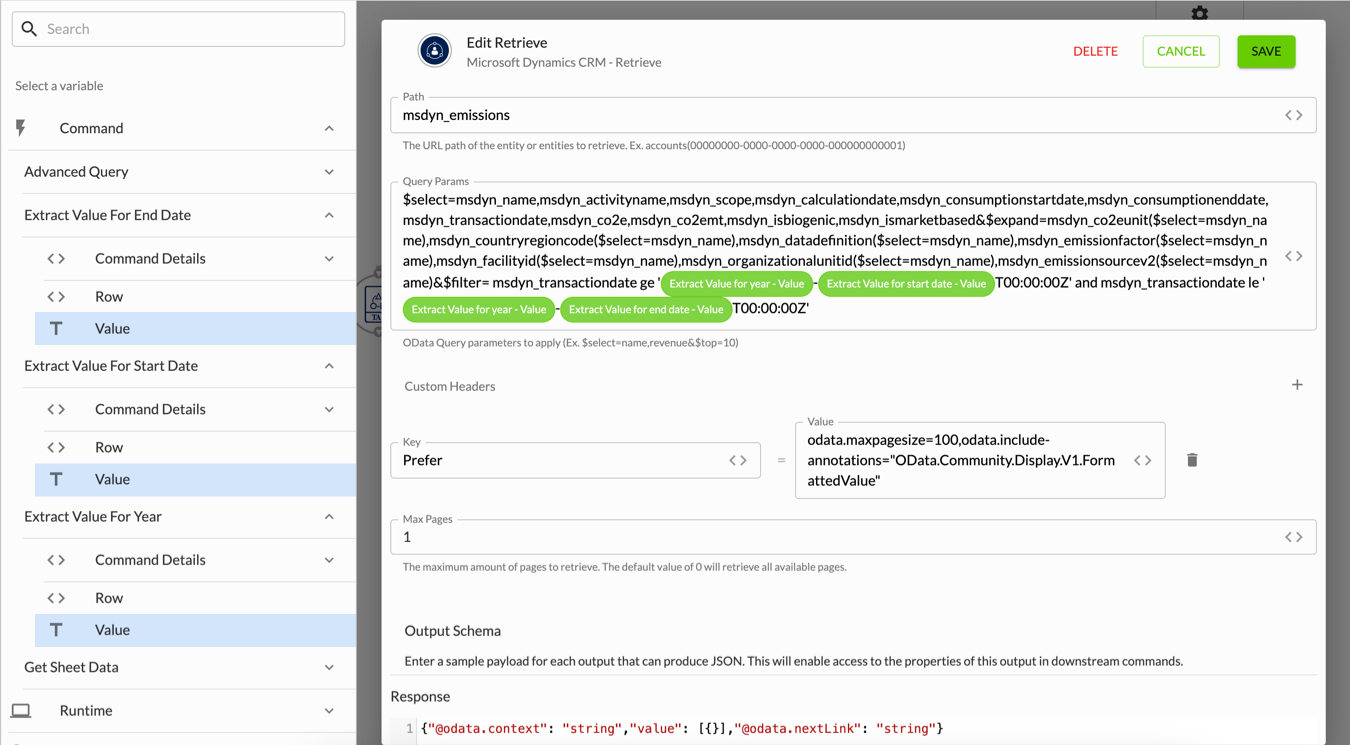Click text icon of End Date Value

[x=56, y=328]
